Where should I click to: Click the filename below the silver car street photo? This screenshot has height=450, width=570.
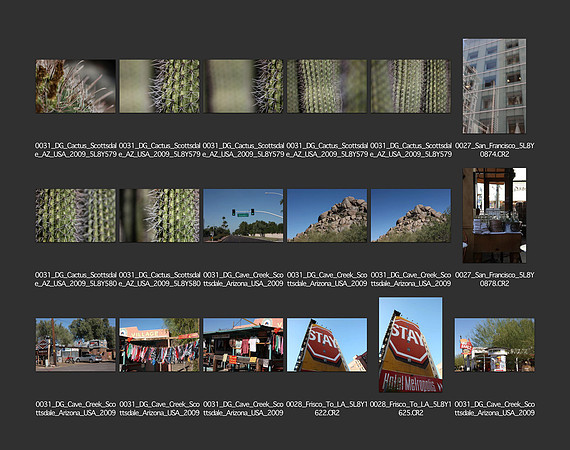click(76, 408)
